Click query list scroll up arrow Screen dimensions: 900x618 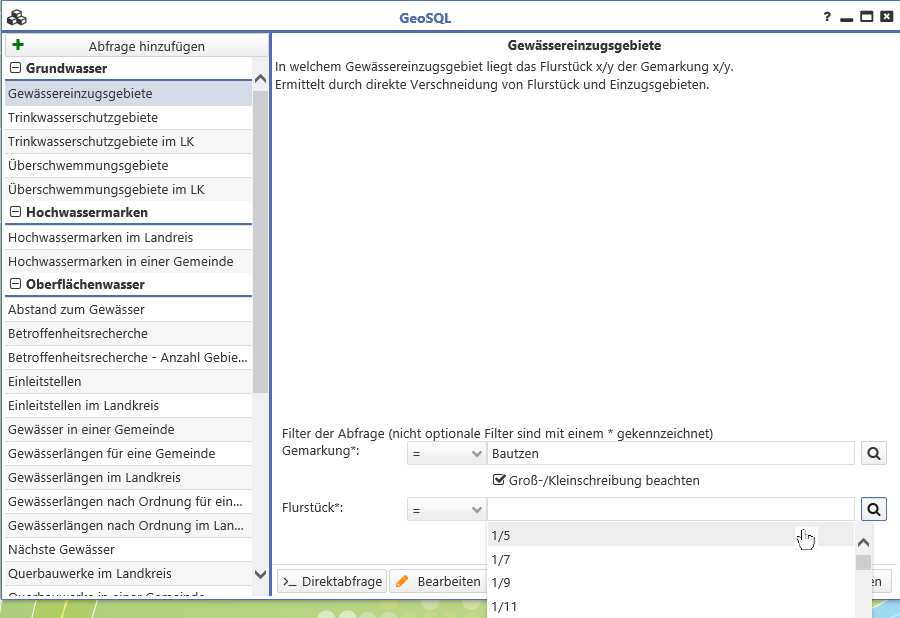pos(260,79)
